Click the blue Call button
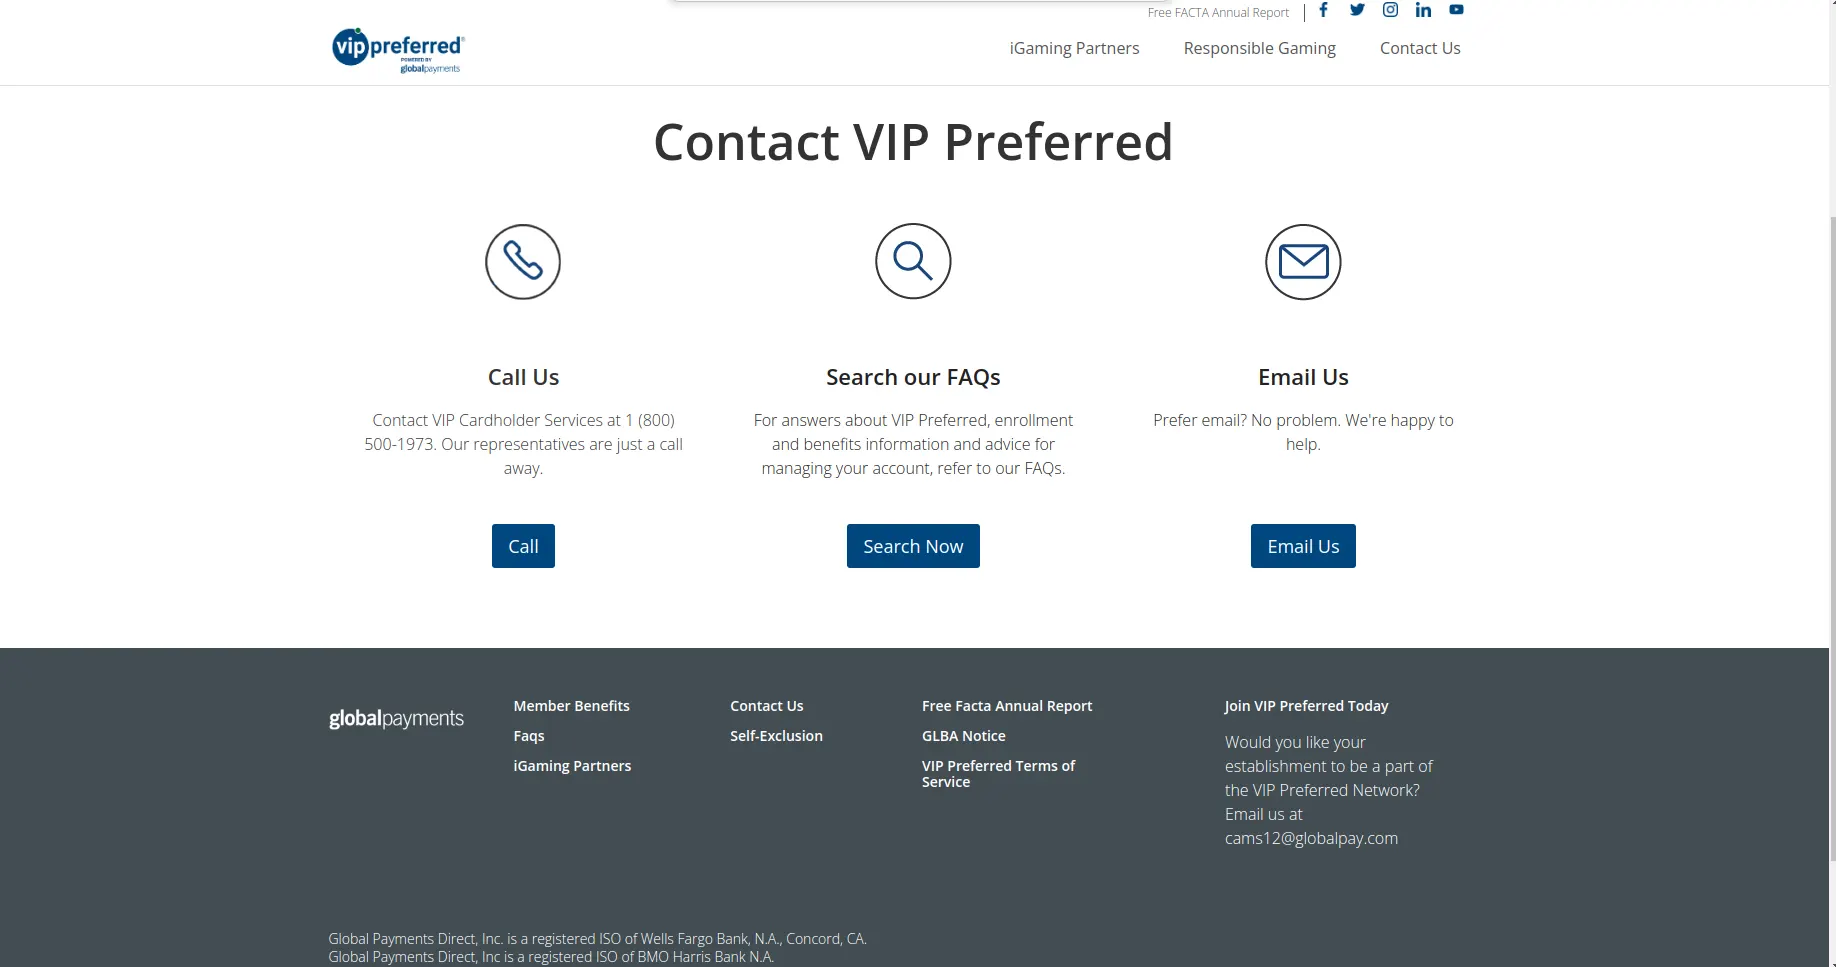Screen dimensions: 1836x967 click(523, 546)
